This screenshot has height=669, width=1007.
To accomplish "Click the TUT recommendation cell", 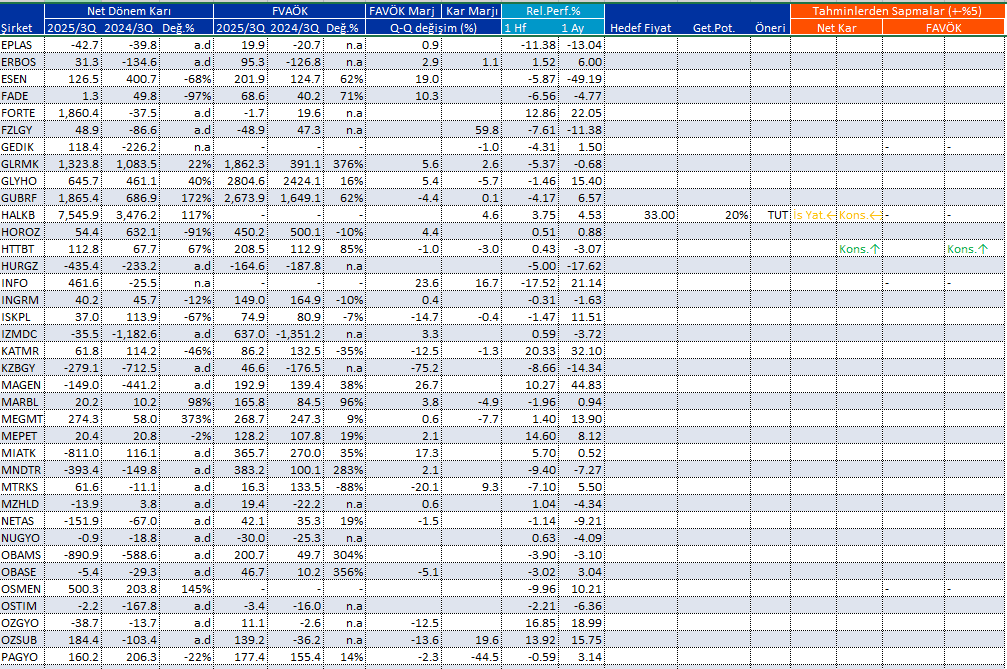I will coord(777,215).
